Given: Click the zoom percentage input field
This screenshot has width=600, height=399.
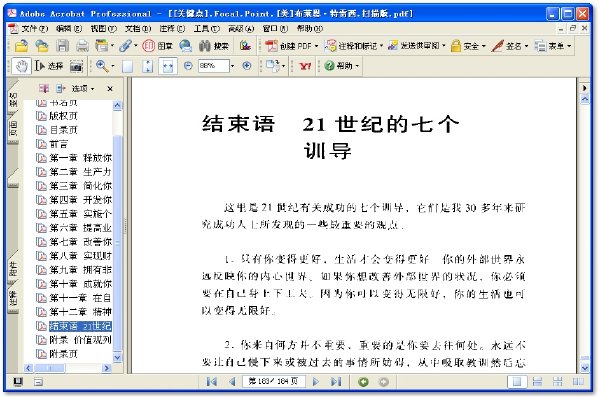Looking at the screenshot, I should coord(213,66).
